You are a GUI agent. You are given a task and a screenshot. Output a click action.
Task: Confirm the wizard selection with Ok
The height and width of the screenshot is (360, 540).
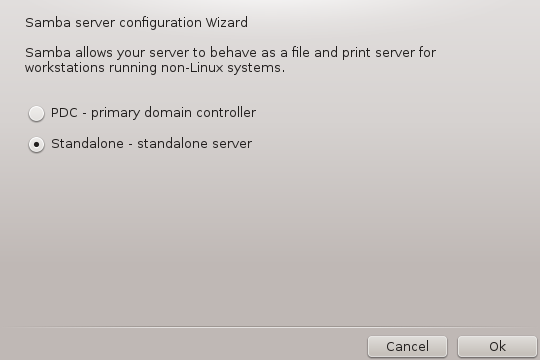coord(497,347)
